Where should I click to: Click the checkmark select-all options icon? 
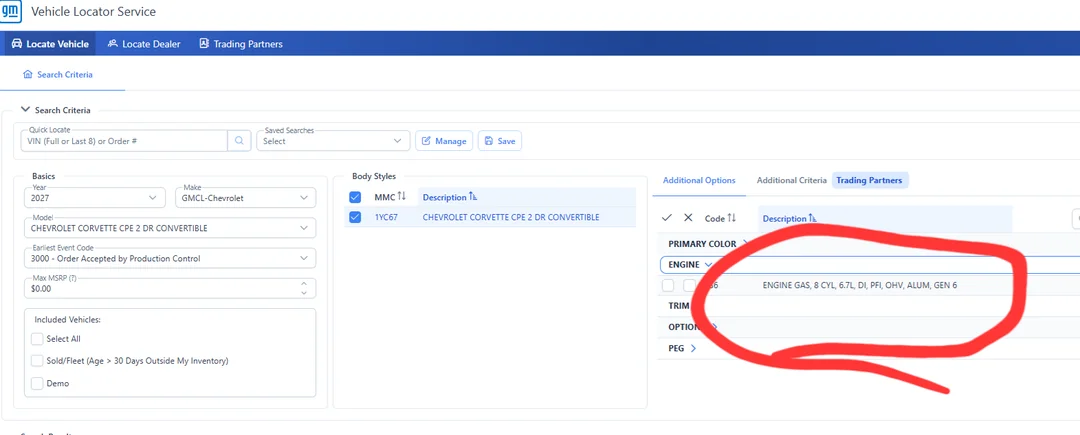click(667, 218)
